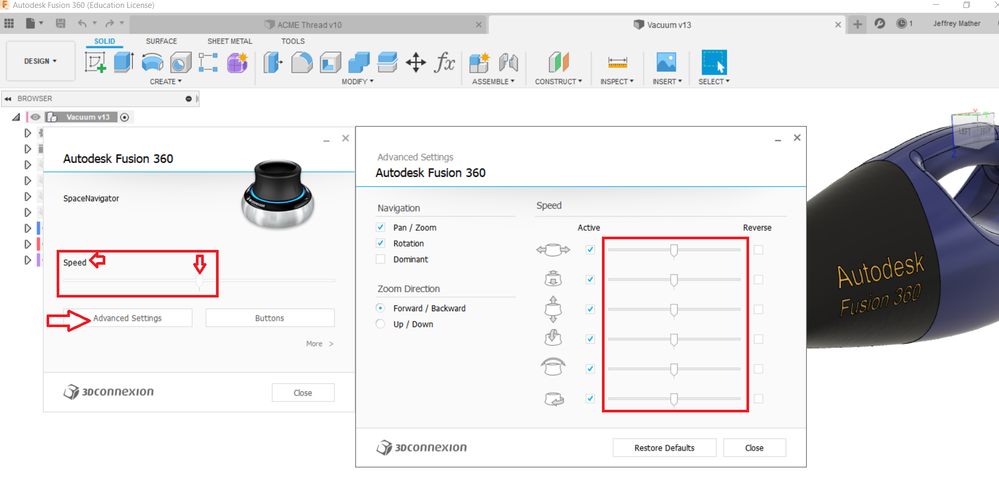Viewport: 999px width, 477px height.
Task: Select the Move/Copy tool
Action: coord(415,62)
